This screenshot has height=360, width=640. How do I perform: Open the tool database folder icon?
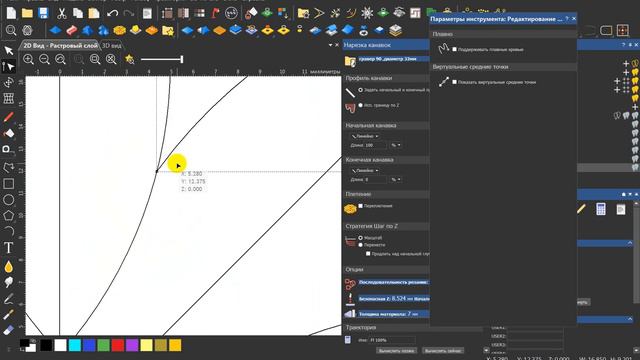(x=350, y=61)
